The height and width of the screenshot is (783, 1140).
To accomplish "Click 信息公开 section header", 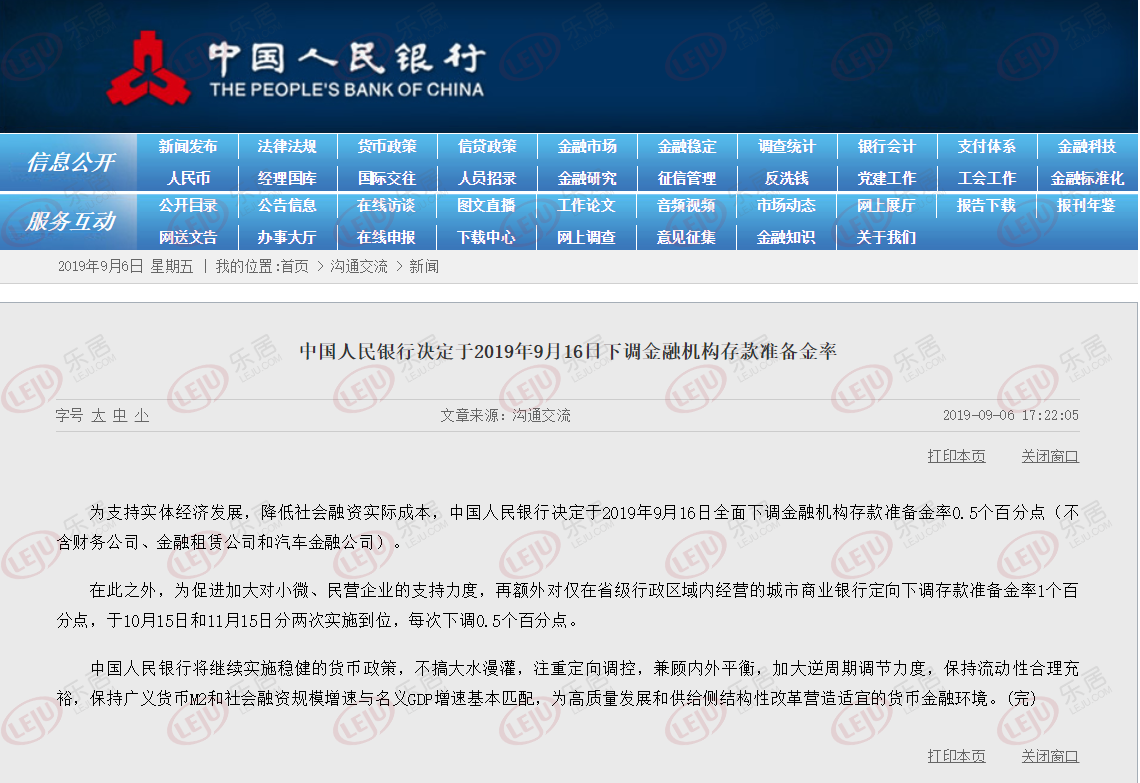I will (x=71, y=162).
